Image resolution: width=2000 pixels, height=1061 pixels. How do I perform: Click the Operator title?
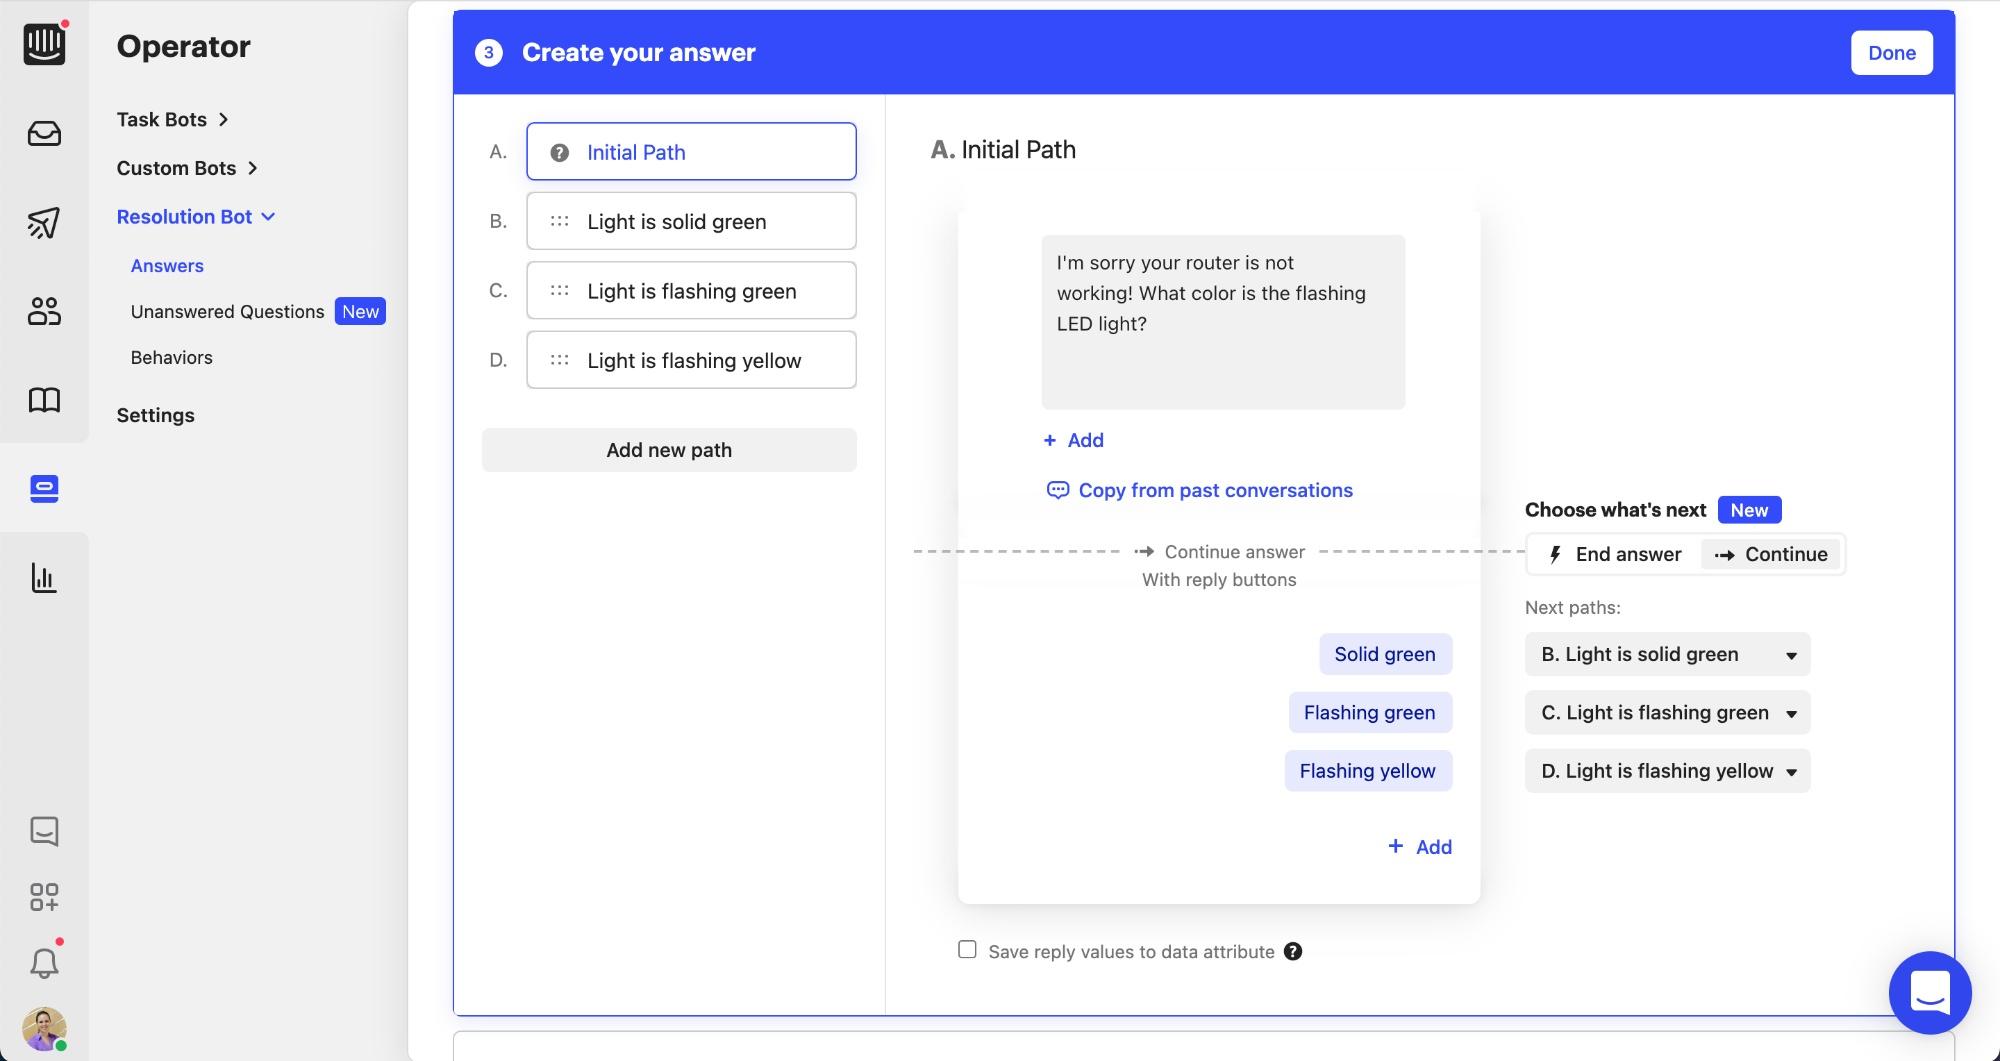click(183, 46)
